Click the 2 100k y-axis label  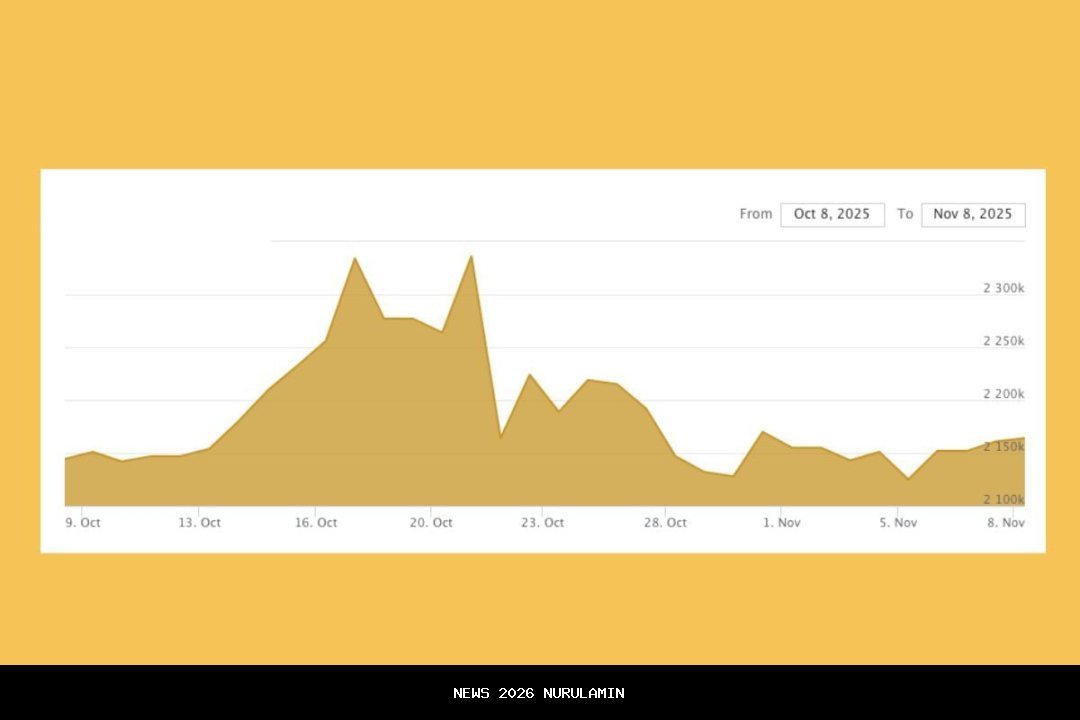coord(1003,500)
